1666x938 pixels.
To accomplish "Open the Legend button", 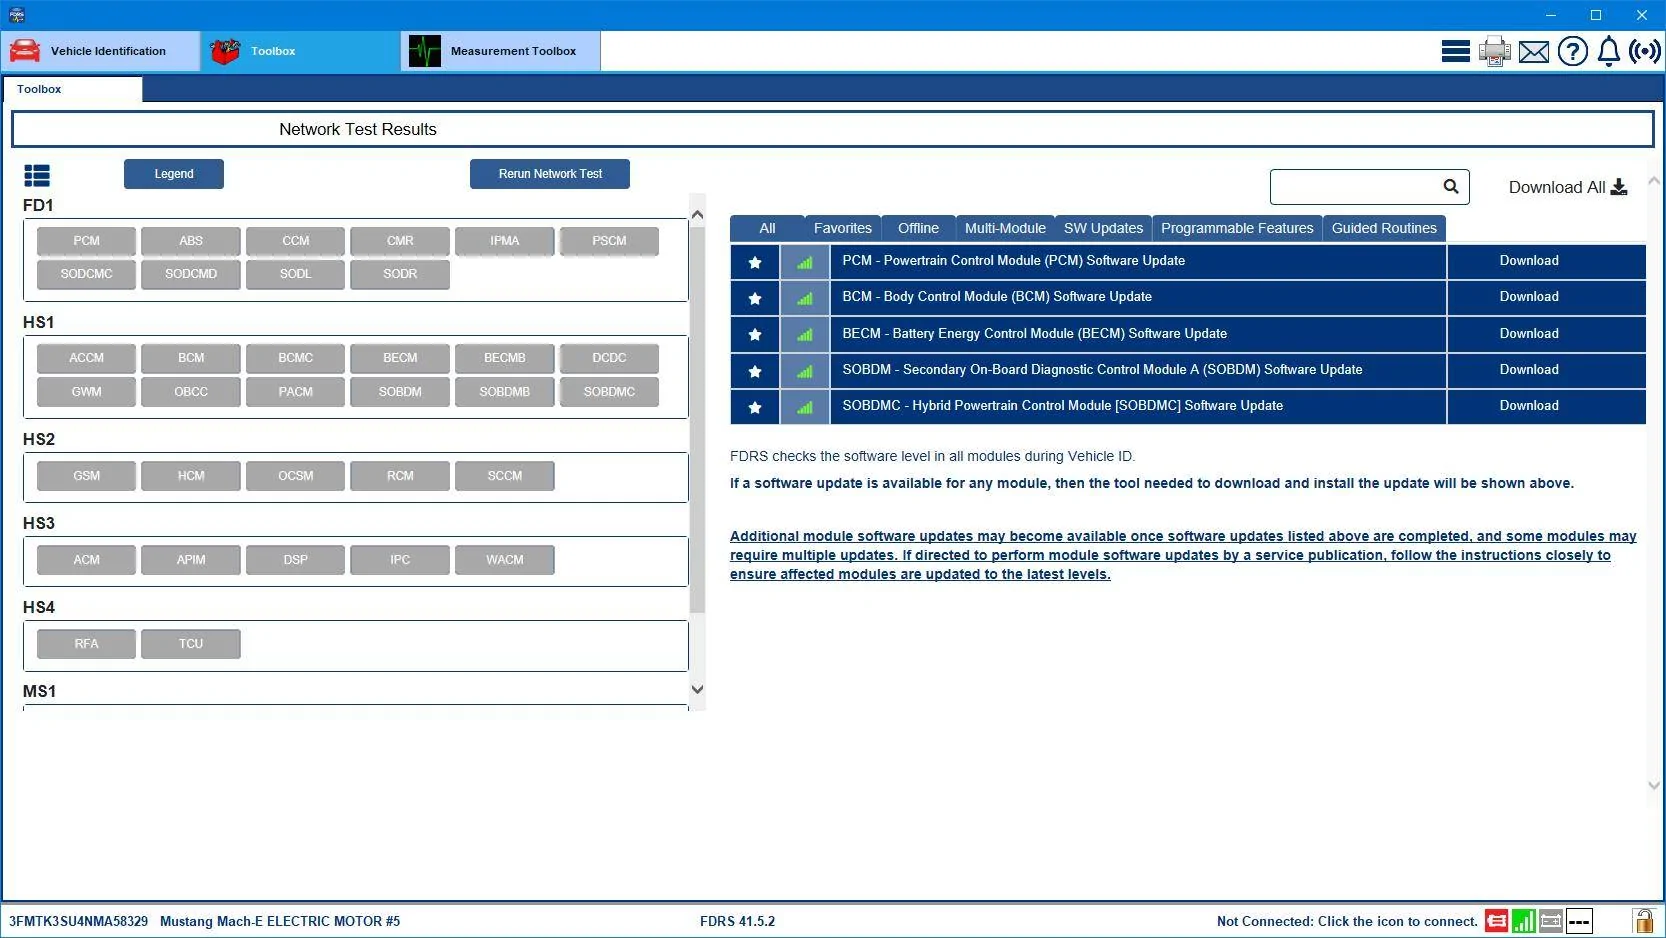I will click(x=174, y=174).
